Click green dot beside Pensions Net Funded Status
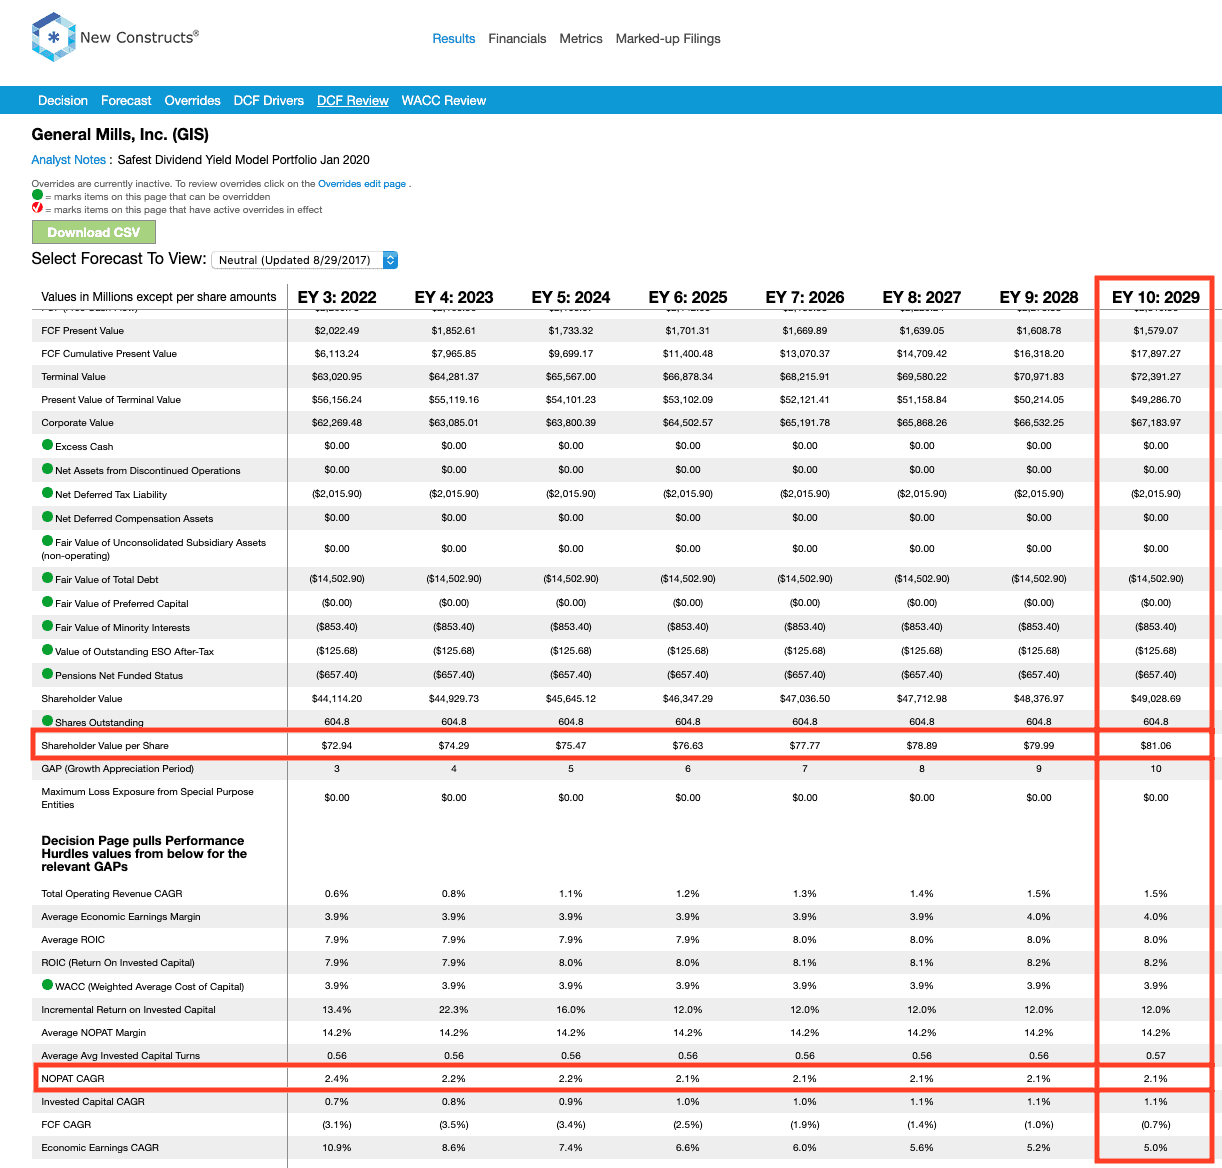 point(47,674)
